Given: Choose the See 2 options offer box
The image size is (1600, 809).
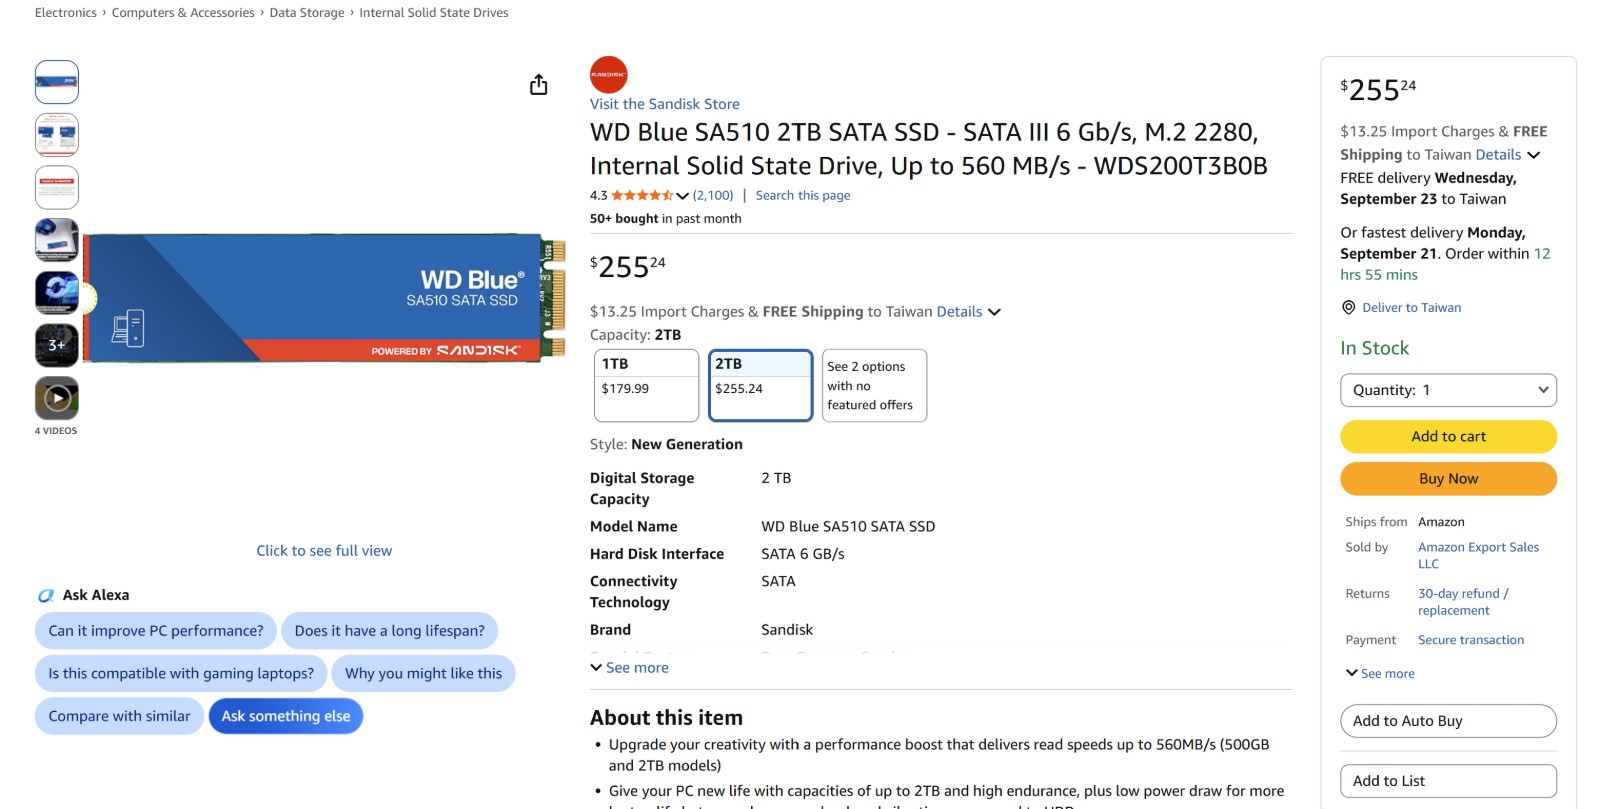Looking at the screenshot, I should click(x=874, y=385).
